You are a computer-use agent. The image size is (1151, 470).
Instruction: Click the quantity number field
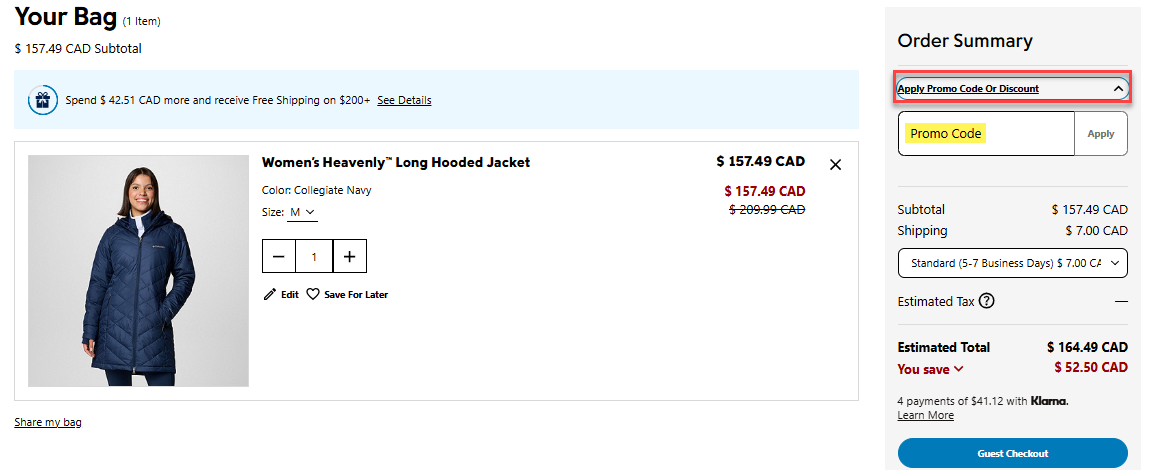click(x=314, y=257)
